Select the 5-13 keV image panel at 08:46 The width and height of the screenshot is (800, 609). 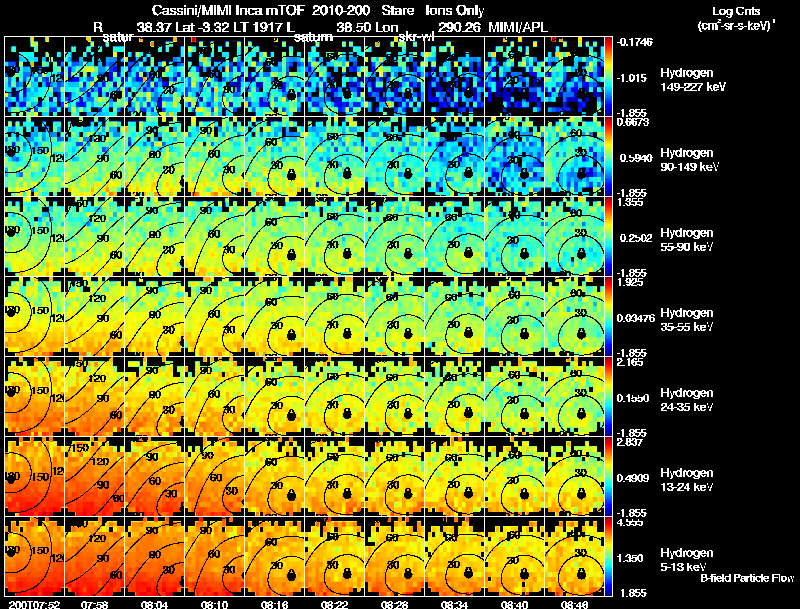[x=574, y=557]
